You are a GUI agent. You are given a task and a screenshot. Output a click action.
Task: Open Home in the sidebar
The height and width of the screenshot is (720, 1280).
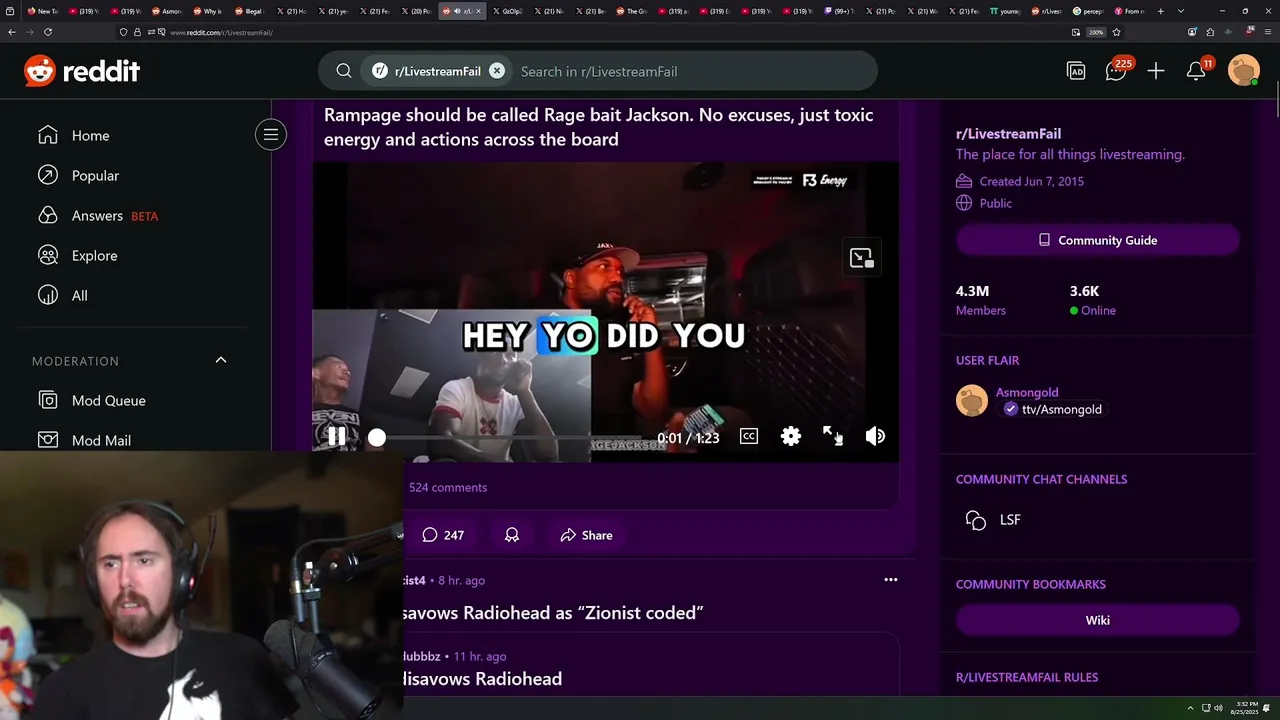pyautogui.click(x=90, y=135)
